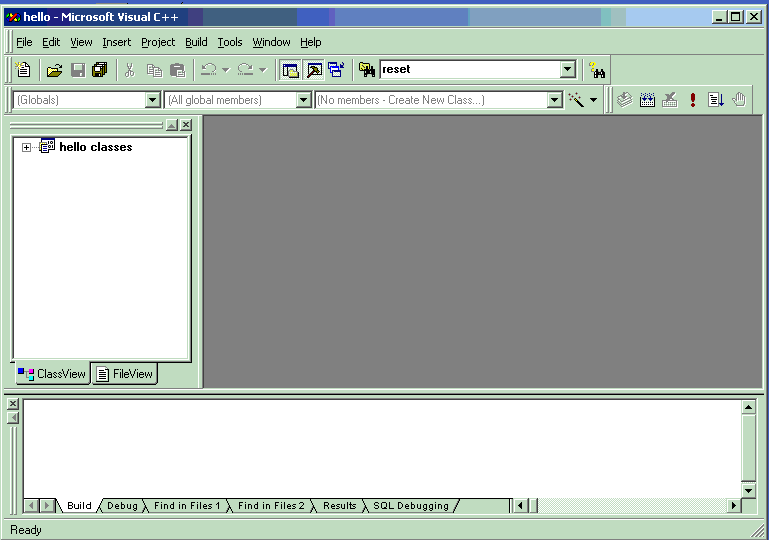Open the Window menu
The width and height of the screenshot is (769, 540).
click(271, 42)
